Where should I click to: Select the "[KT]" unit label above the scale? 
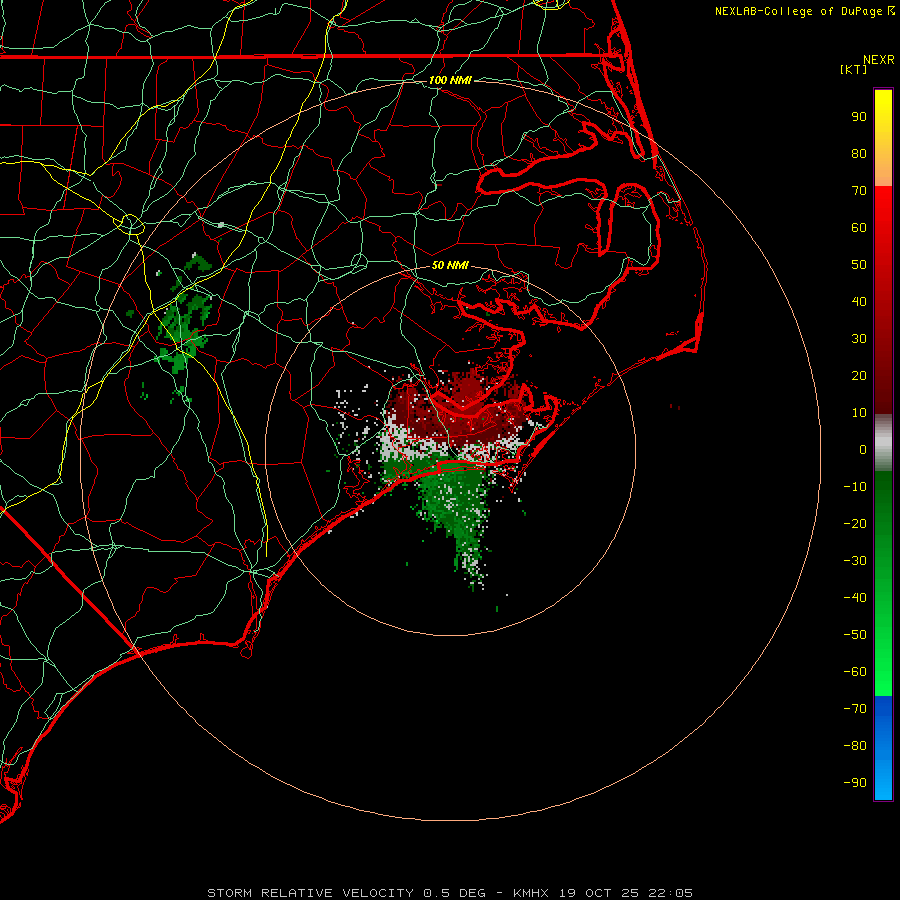coord(854,69)
